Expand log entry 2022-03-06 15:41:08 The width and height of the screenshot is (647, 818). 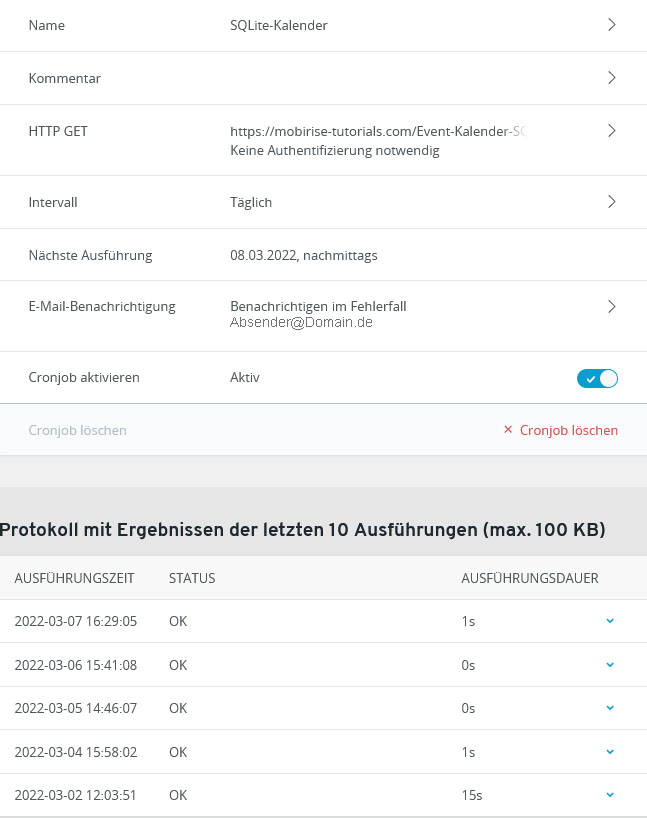pyautogui.click(x=610, y=664)
